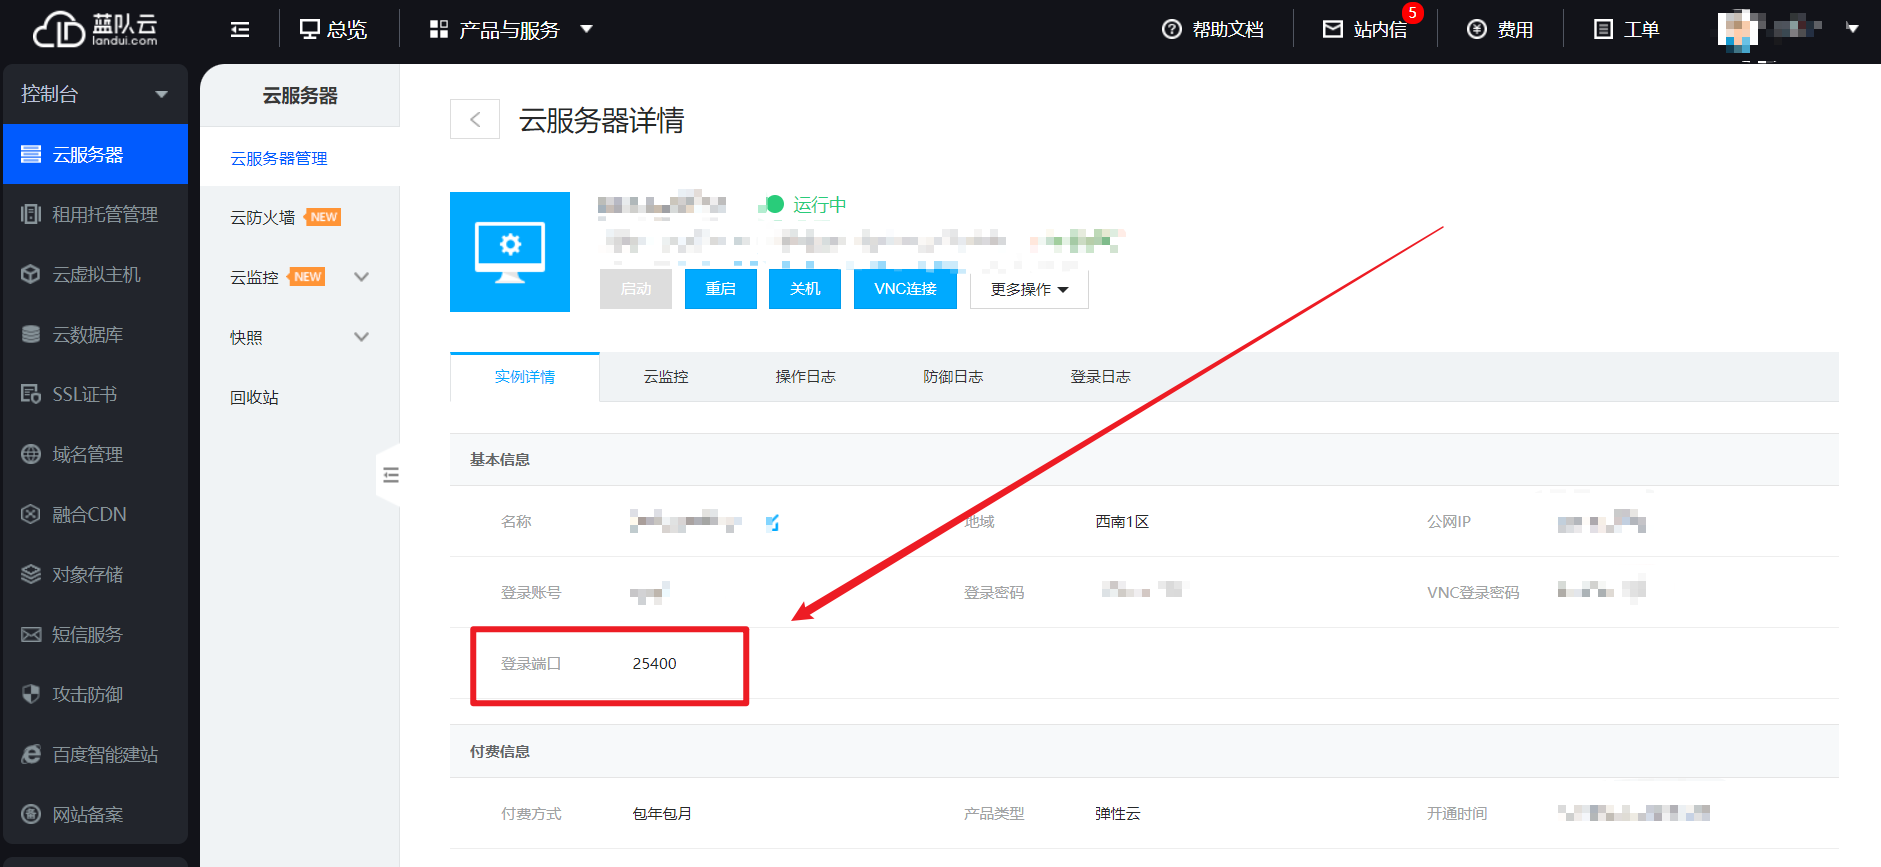
Task: Click the 重启 restart button
Action: [x=720, y=289]
